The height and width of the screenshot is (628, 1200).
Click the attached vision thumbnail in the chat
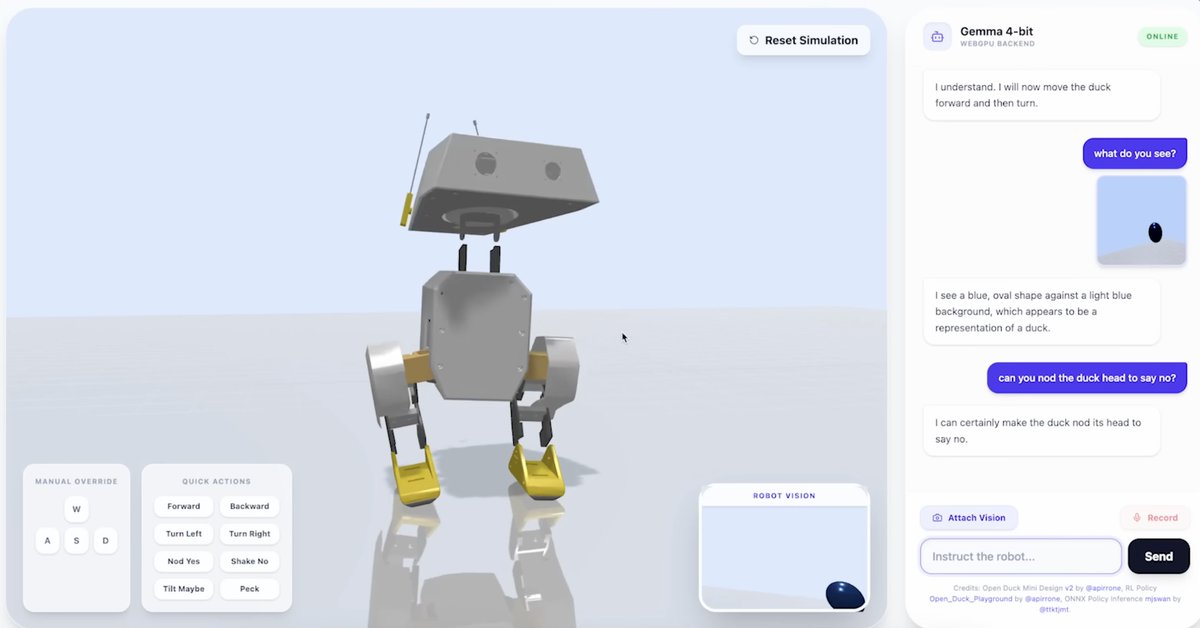(1141, 220)
